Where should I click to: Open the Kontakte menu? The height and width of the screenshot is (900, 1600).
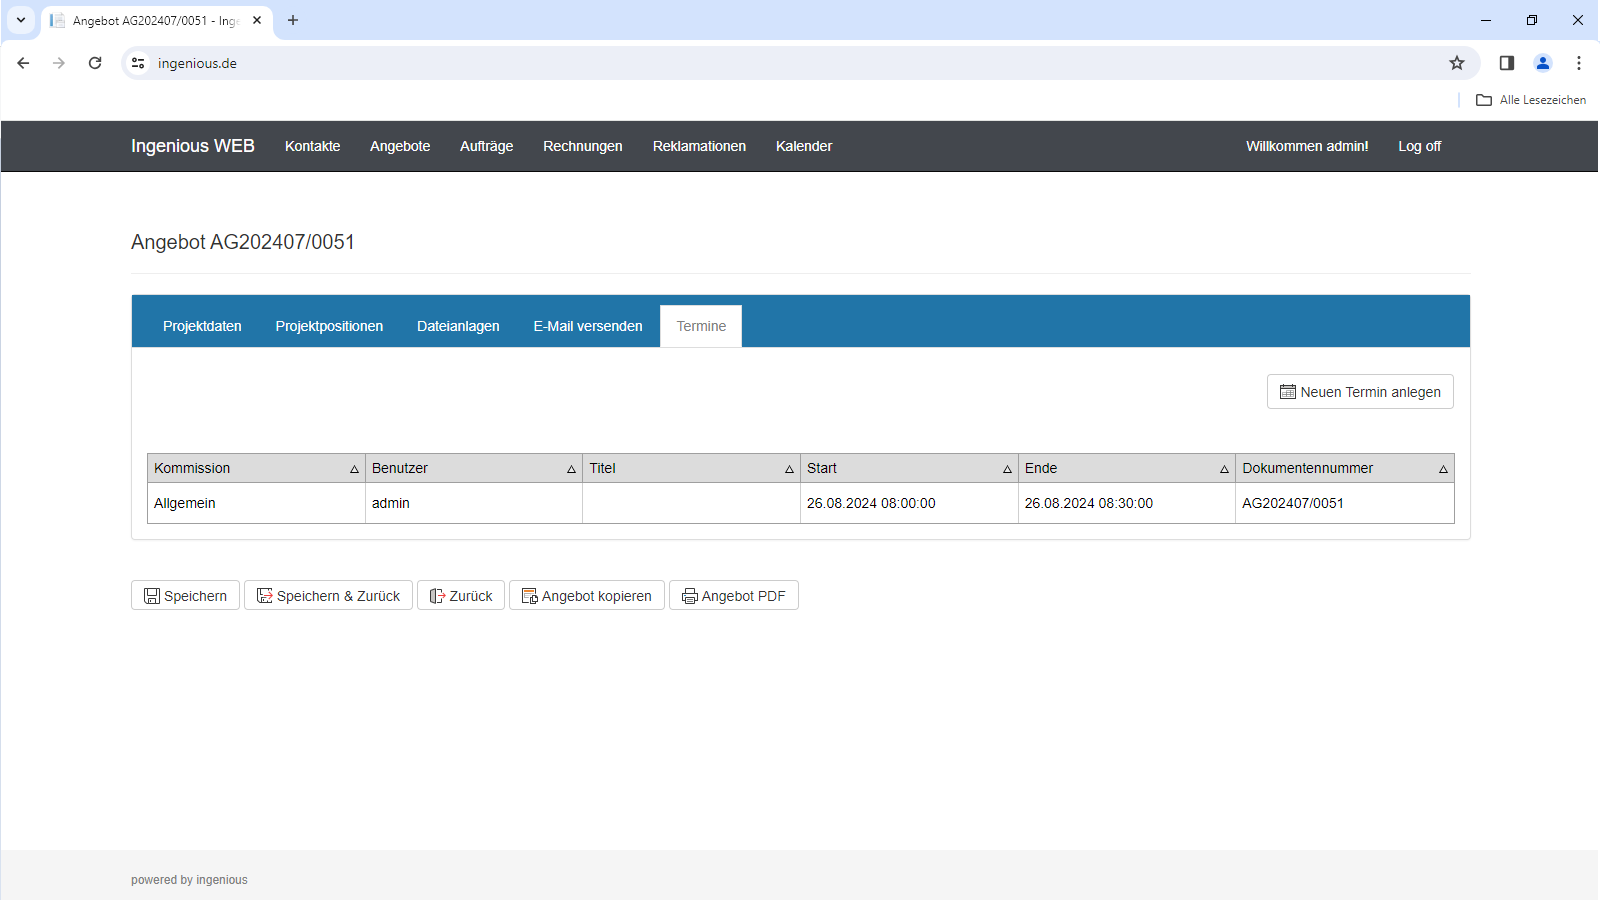coord(312,146)
